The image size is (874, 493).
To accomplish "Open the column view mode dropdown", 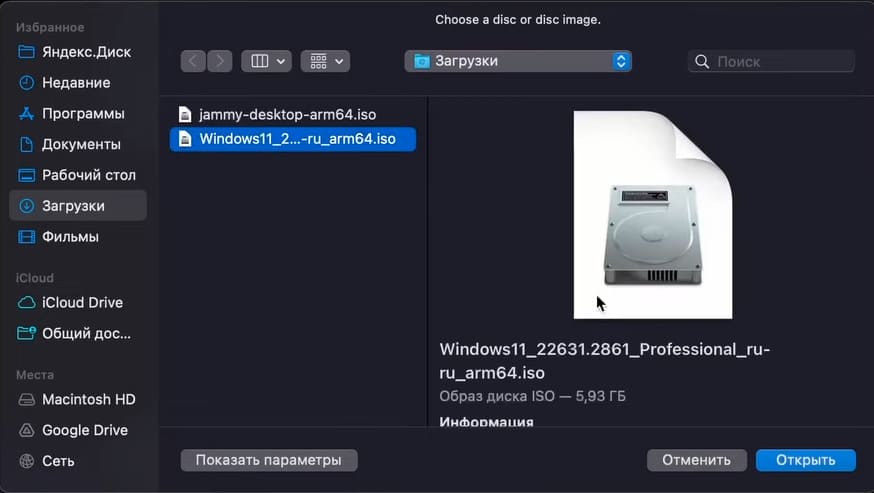I will click(266, 61).
